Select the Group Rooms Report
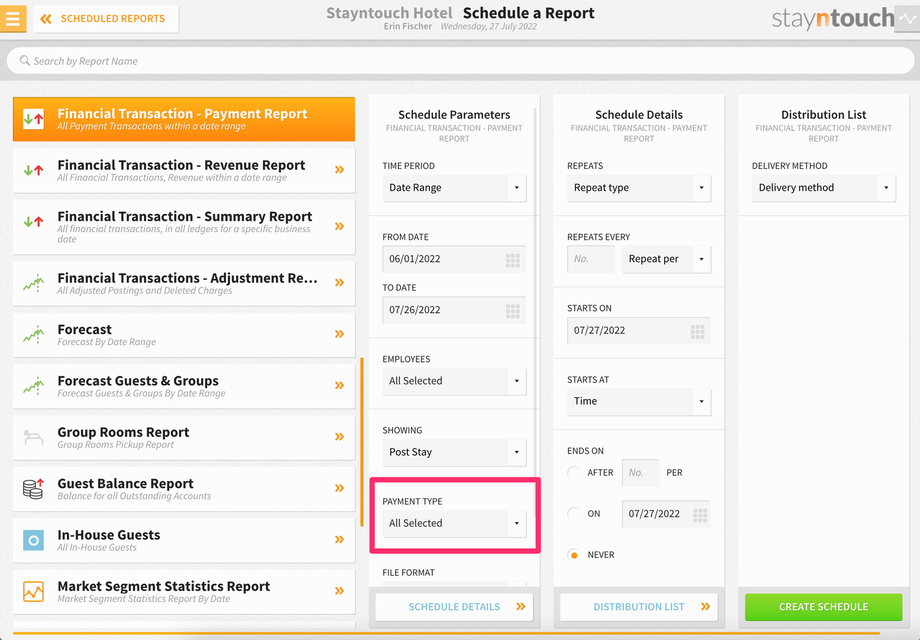Image resolution: width=920 pixels, height=640 pixels. (x=184, y=437)
